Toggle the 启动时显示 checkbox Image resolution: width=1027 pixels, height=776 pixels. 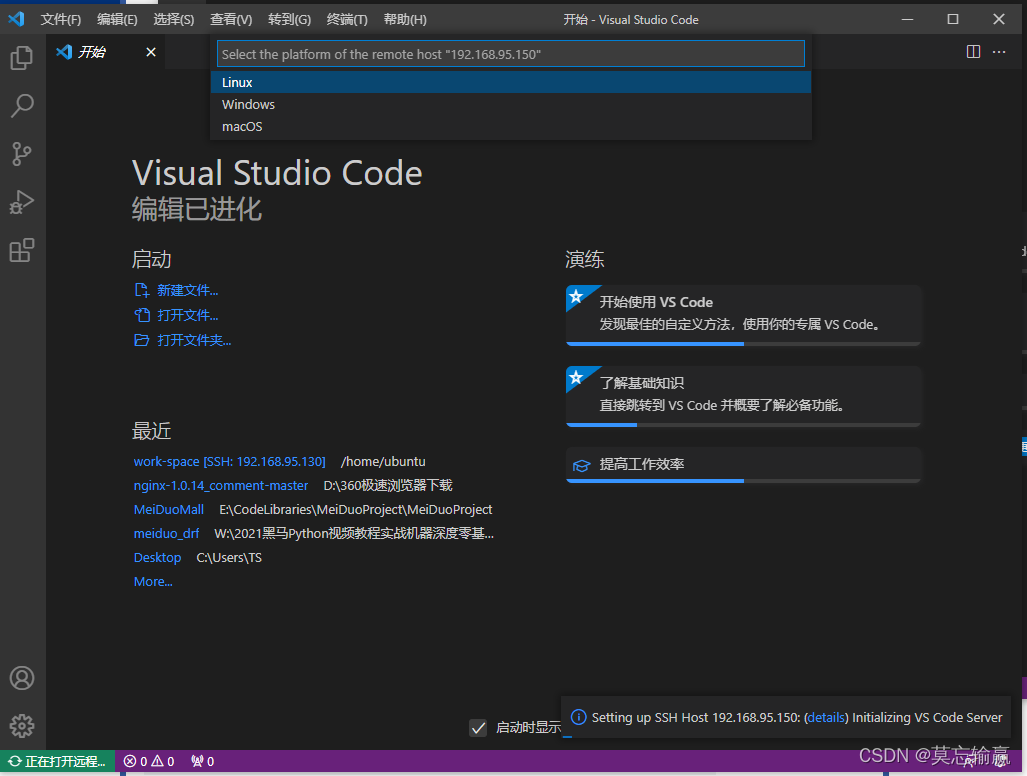click(478, 728)
